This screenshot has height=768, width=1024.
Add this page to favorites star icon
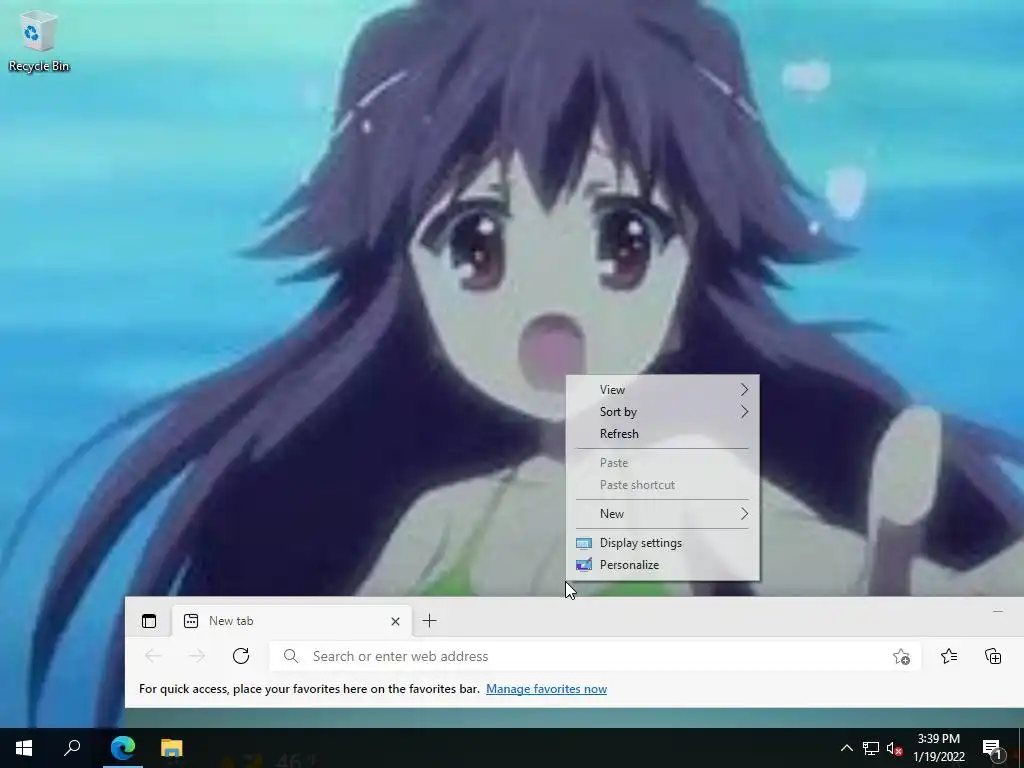901,656
